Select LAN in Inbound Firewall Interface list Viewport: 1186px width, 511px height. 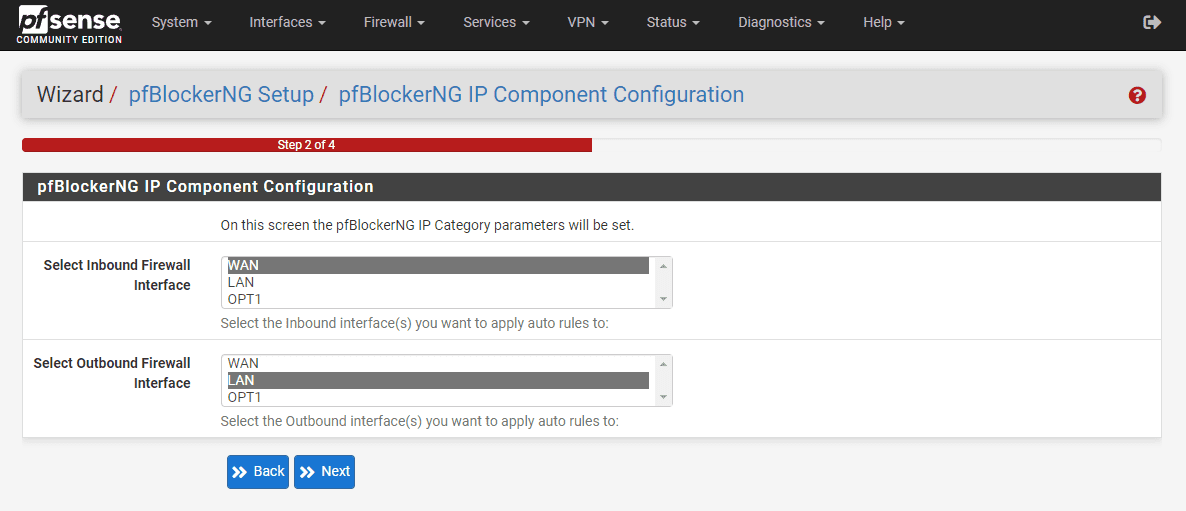pos(437,283)
